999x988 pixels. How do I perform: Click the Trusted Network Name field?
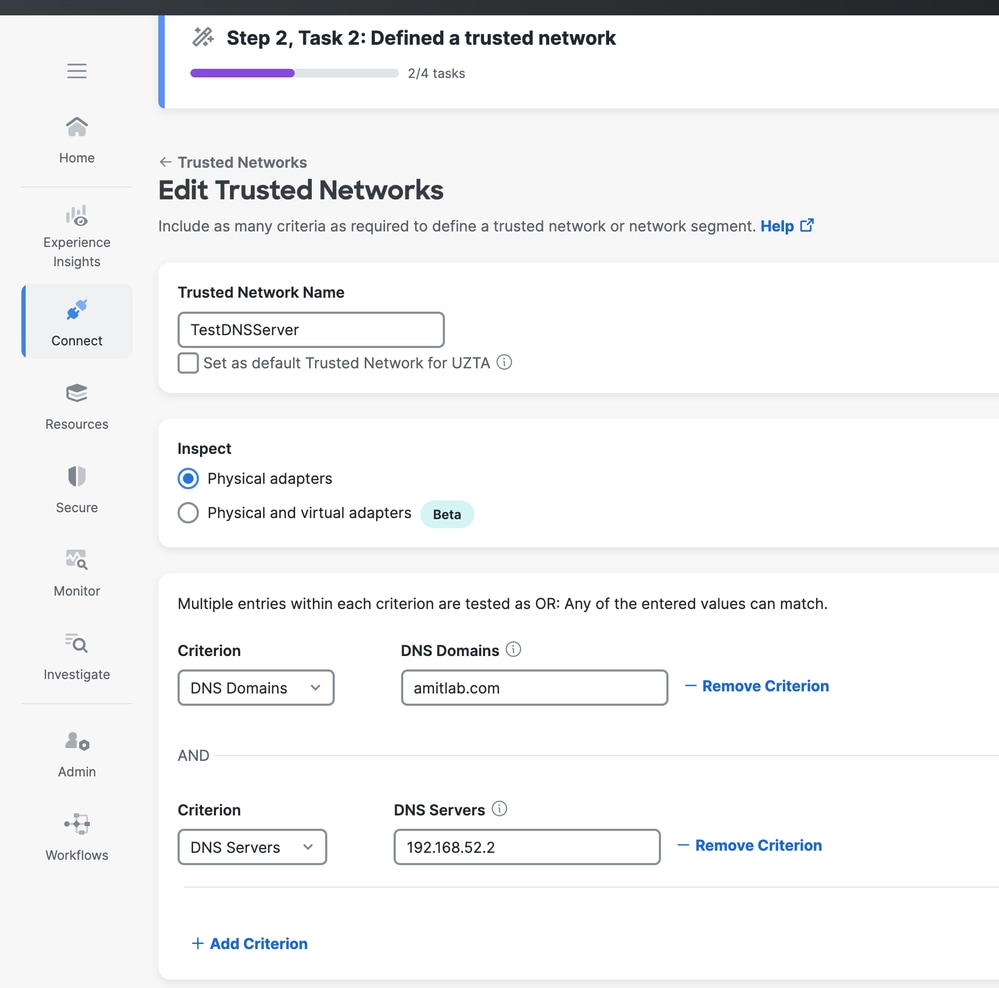(x=311, y=330)
